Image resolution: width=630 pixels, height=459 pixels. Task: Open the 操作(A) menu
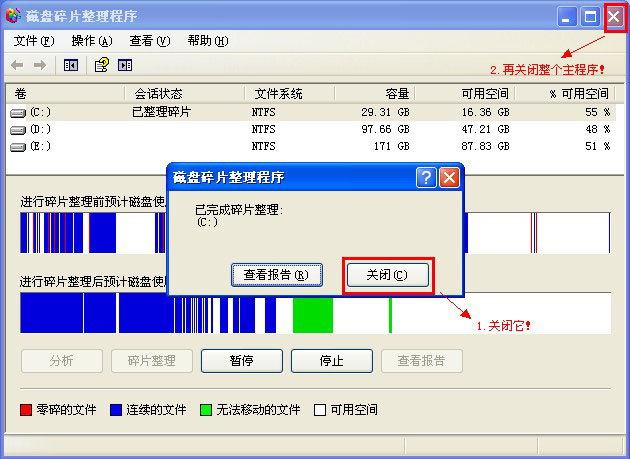click(x=92, y=41)
